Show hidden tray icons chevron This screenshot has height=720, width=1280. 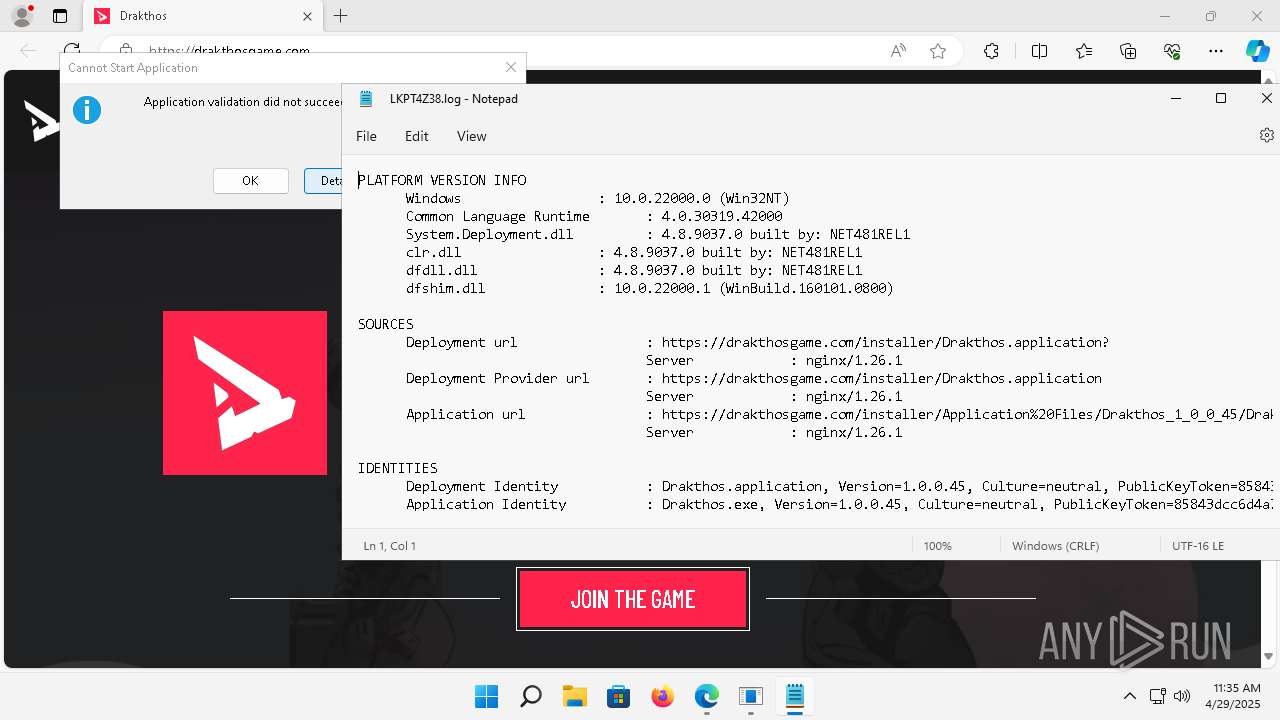click(x=1130, y=696)
